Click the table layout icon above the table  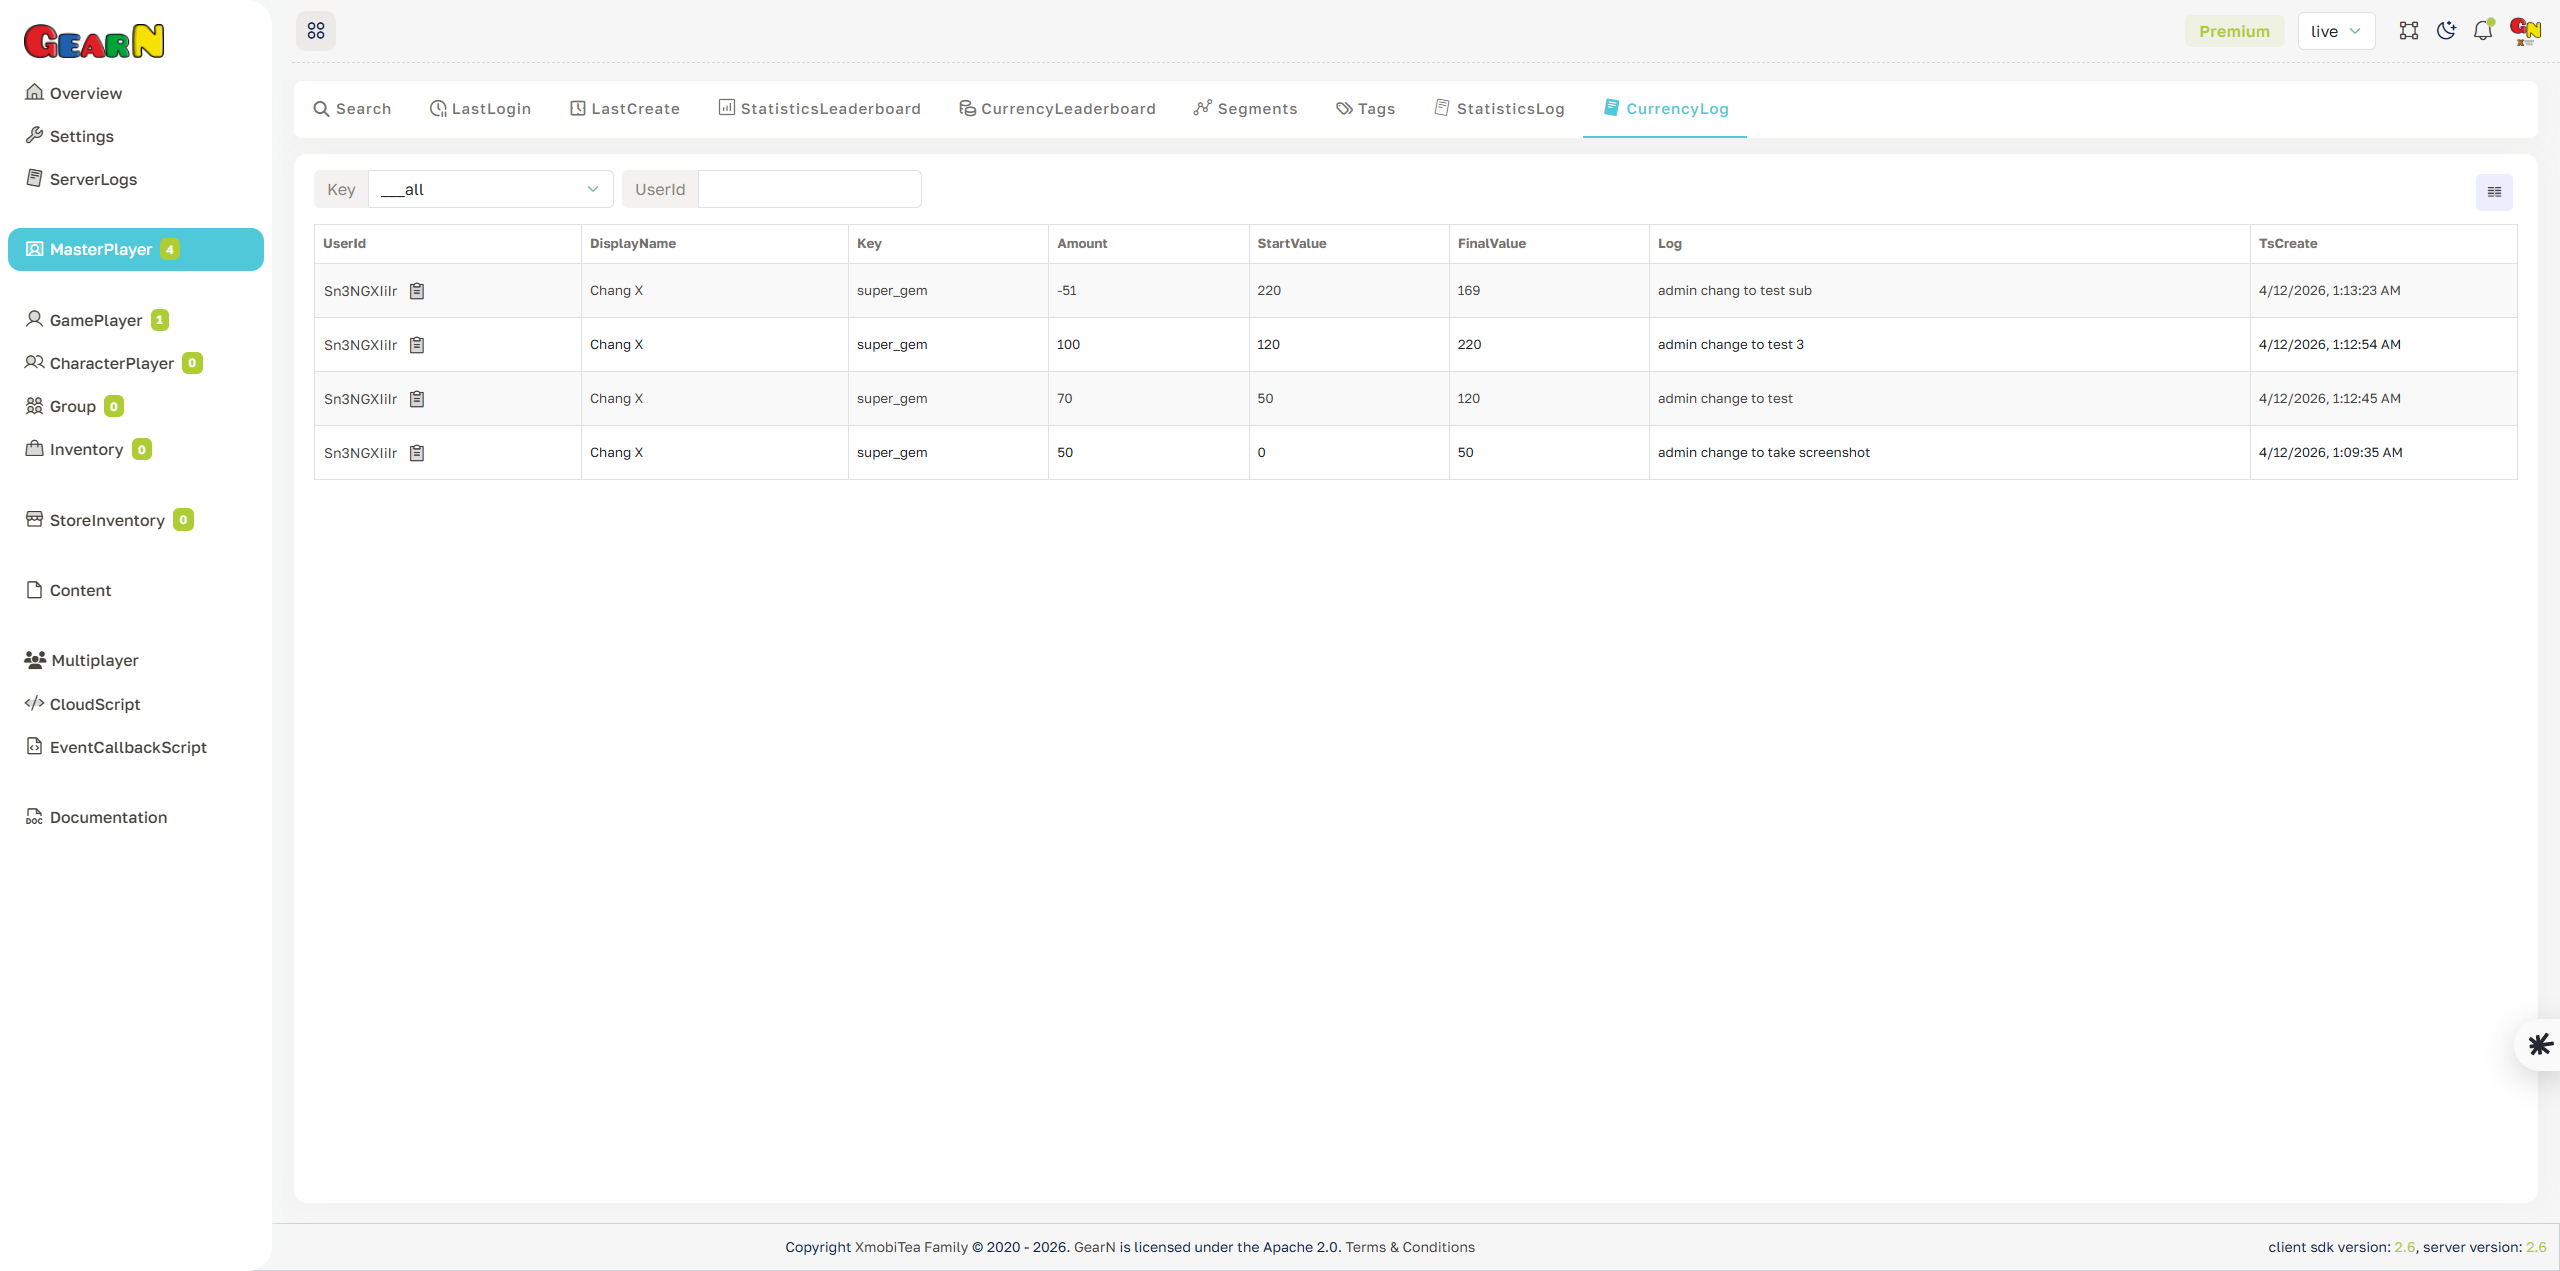pos(2493,191)
